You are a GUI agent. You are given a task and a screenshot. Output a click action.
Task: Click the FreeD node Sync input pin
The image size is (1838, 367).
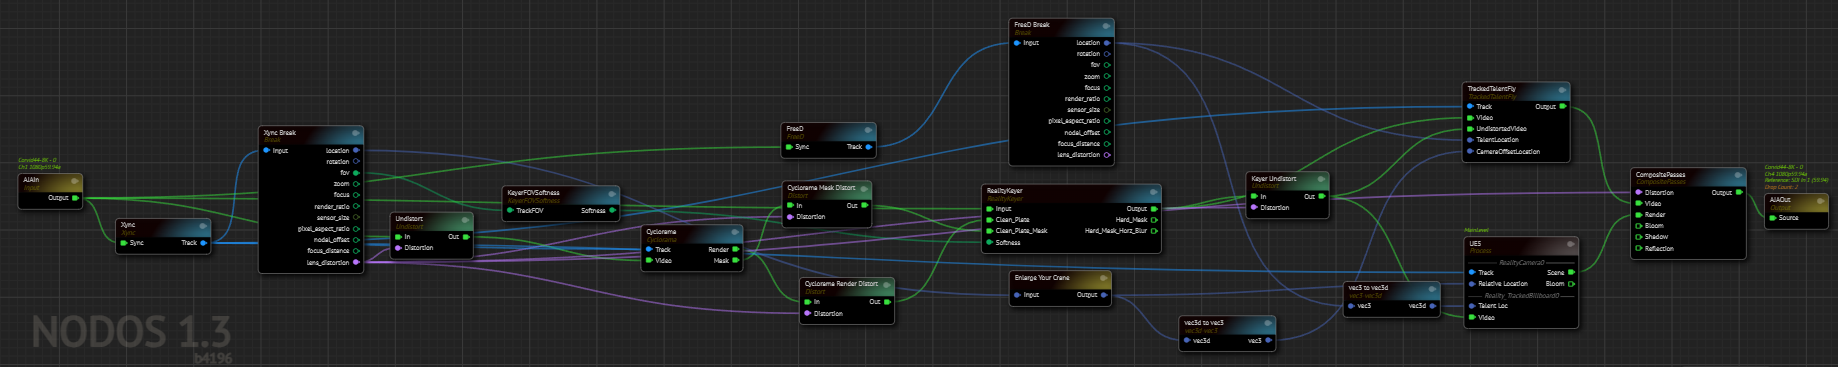pos(789,147)
